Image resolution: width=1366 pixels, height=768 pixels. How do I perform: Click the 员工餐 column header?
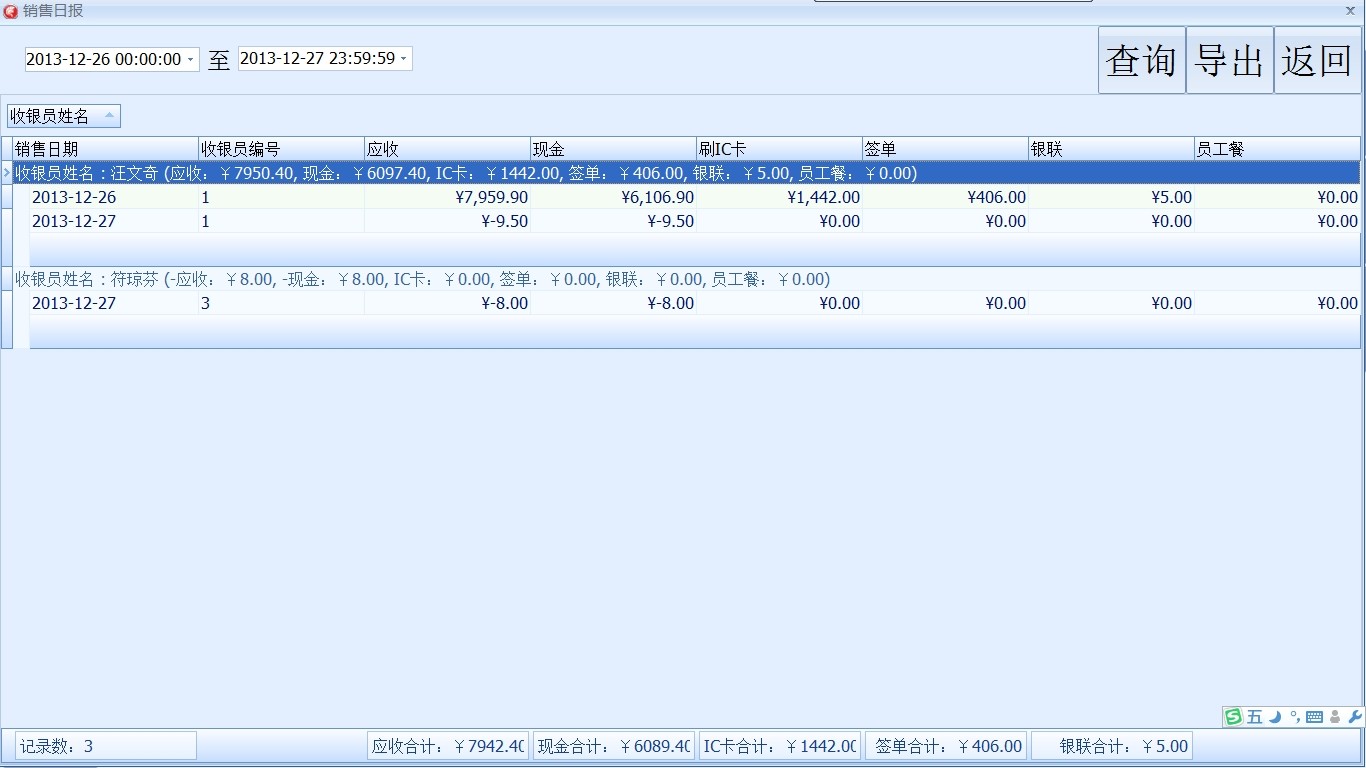tap(1277, 149)
